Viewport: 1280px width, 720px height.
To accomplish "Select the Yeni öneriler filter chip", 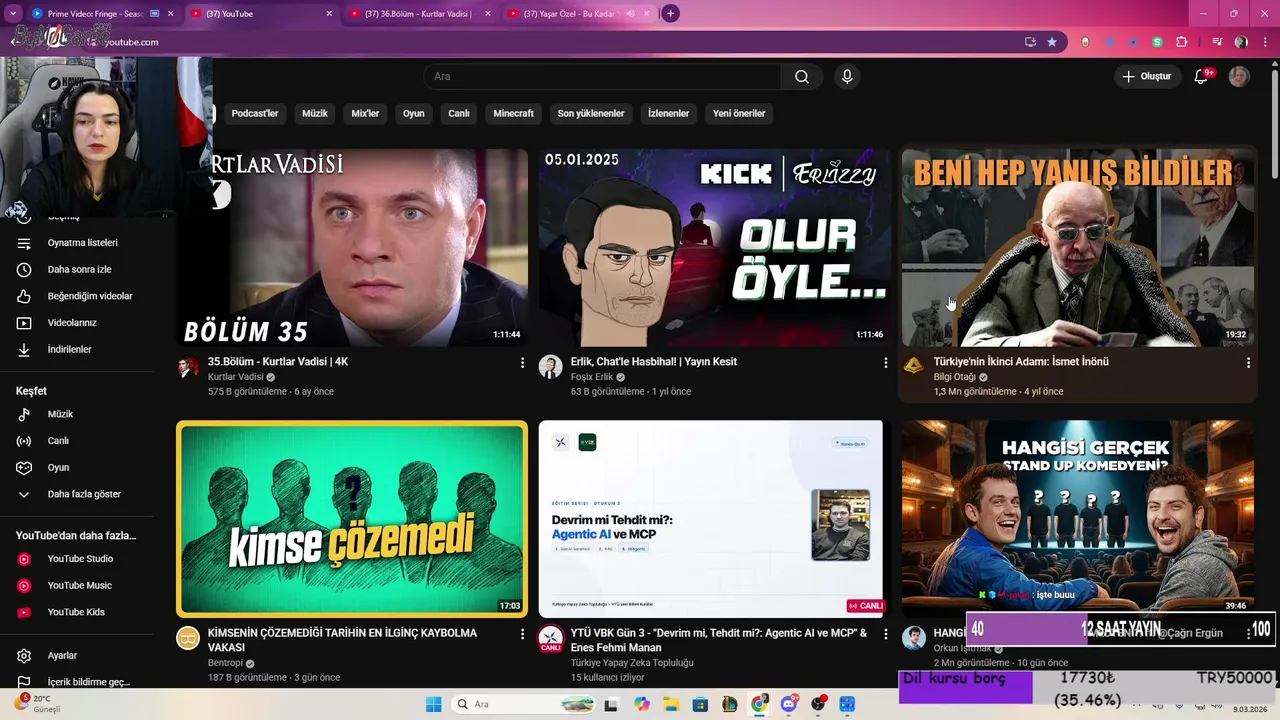I will coord(739,114).
